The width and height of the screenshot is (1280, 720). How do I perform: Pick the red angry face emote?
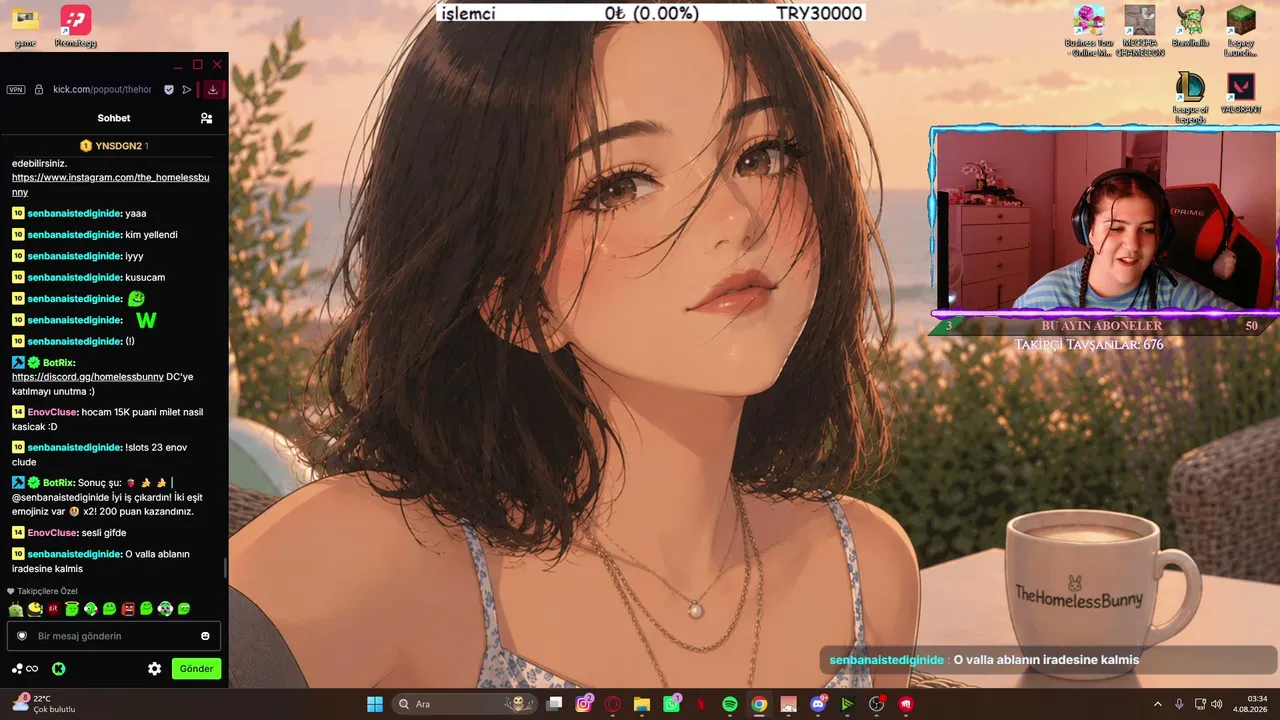pos(128,608)
